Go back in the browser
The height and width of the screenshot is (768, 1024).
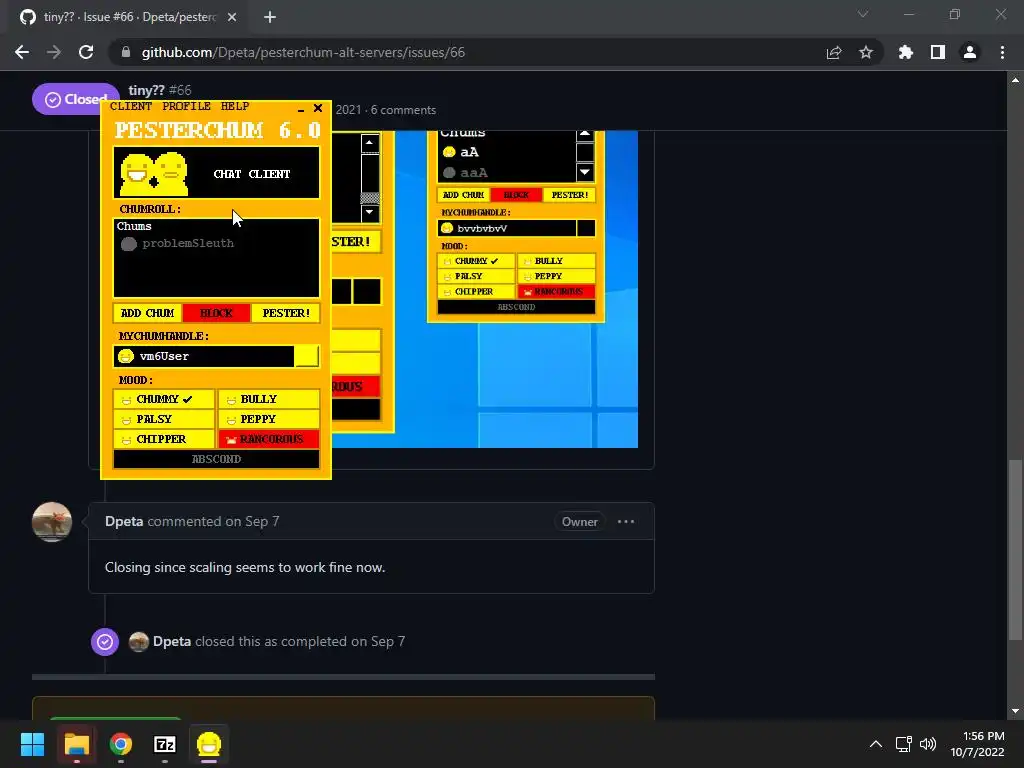pyautogui.click(x=22, y=52)
